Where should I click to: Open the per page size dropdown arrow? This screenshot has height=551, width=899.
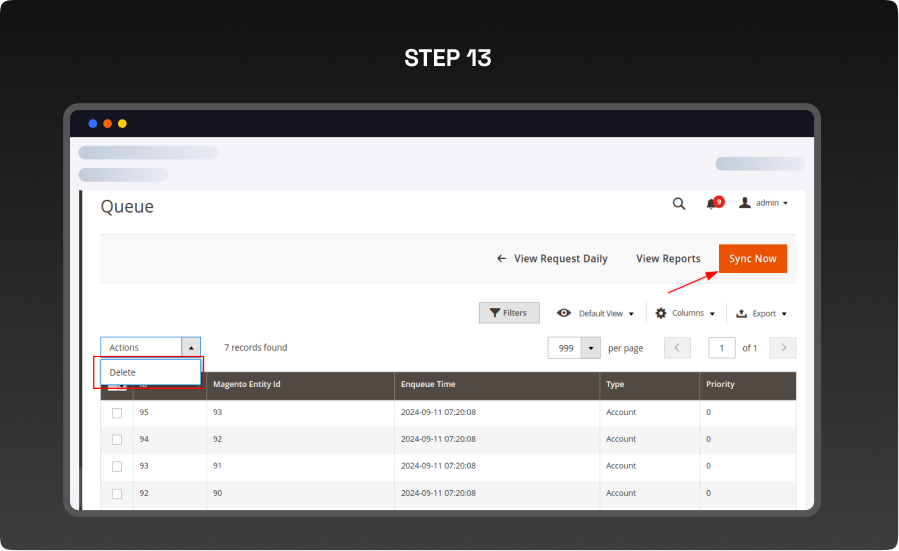pyautogui.click(x=590, y=348)
